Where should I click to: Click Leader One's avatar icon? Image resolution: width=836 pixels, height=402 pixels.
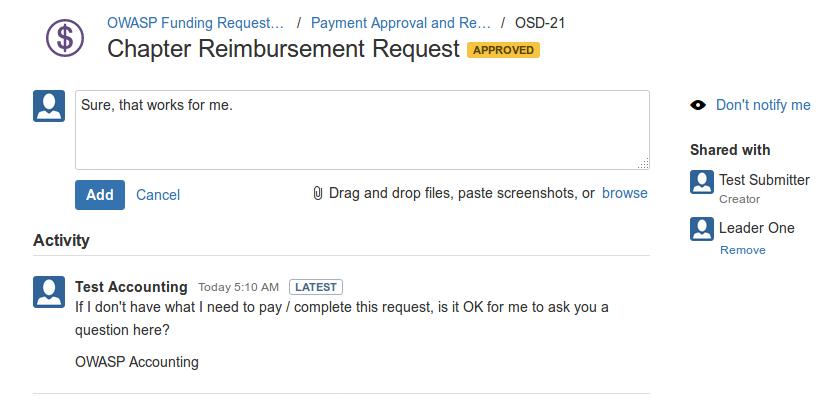point(702,229)
